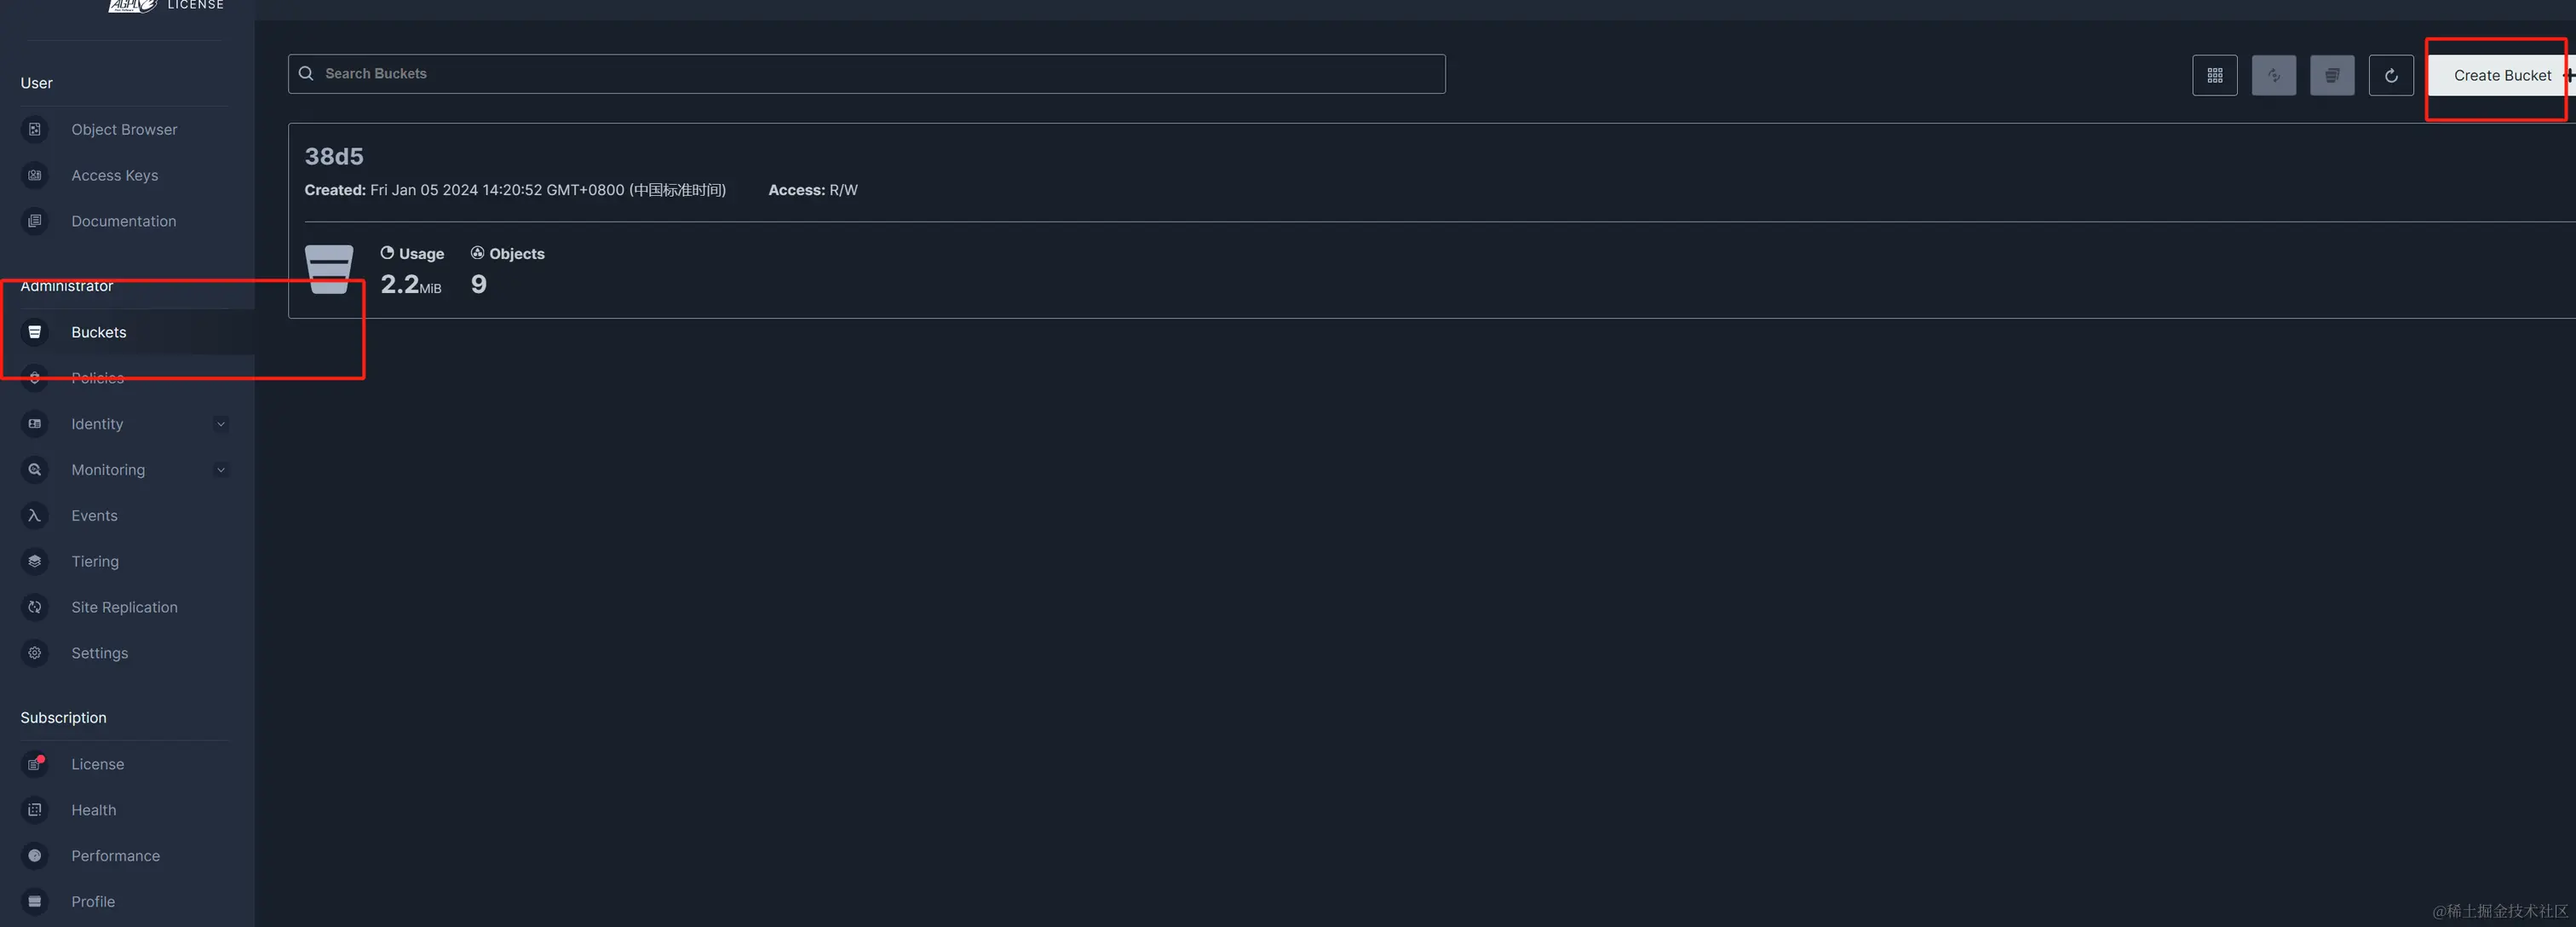The image size is (2576, 927).
Task: Click the Buckets sidebar icon
Action: click(x=35, y=332)
